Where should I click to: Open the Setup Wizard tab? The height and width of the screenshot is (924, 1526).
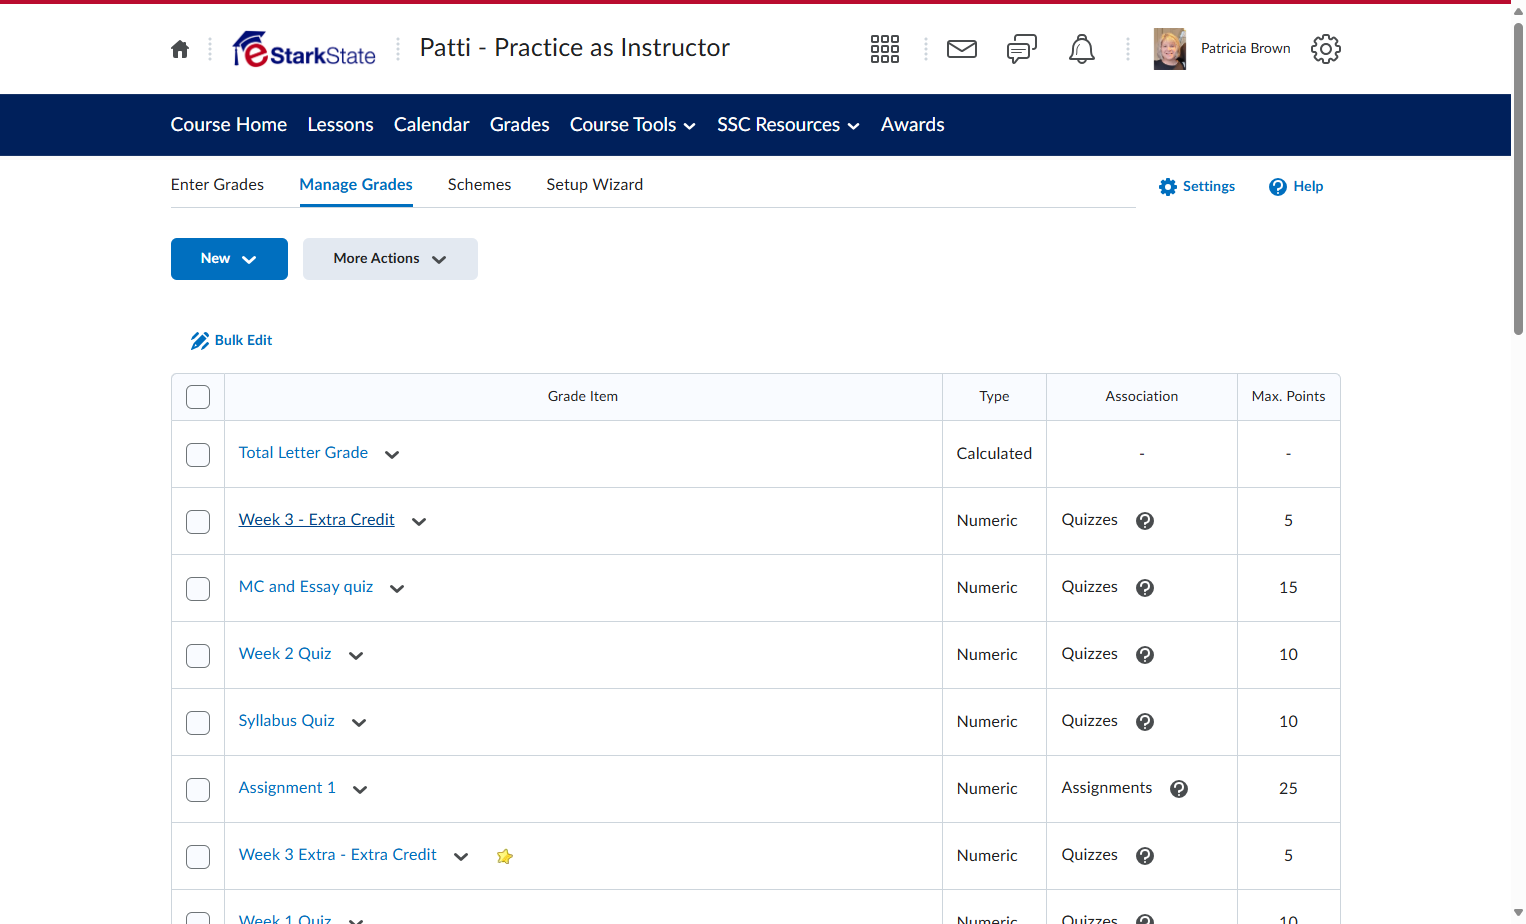tap(595, 185)
